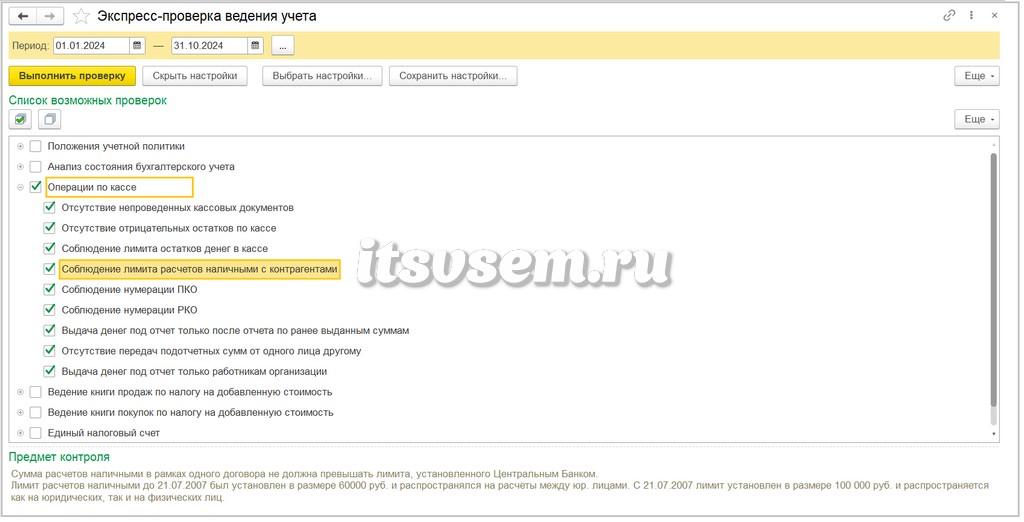Open Еще menu above checks list

pos(977,120)
